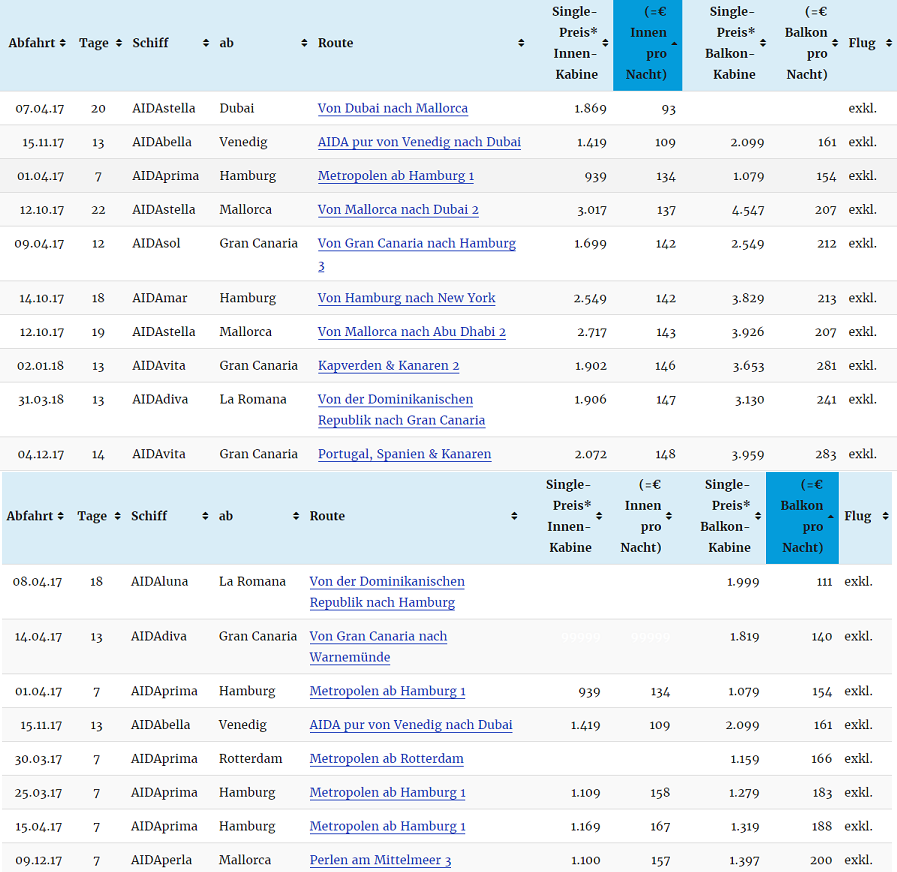The height and width of the screenshot is (872, 897).
Task: Open Metropolen ab Hamburg 1 in top table
Action: point(396,176)
